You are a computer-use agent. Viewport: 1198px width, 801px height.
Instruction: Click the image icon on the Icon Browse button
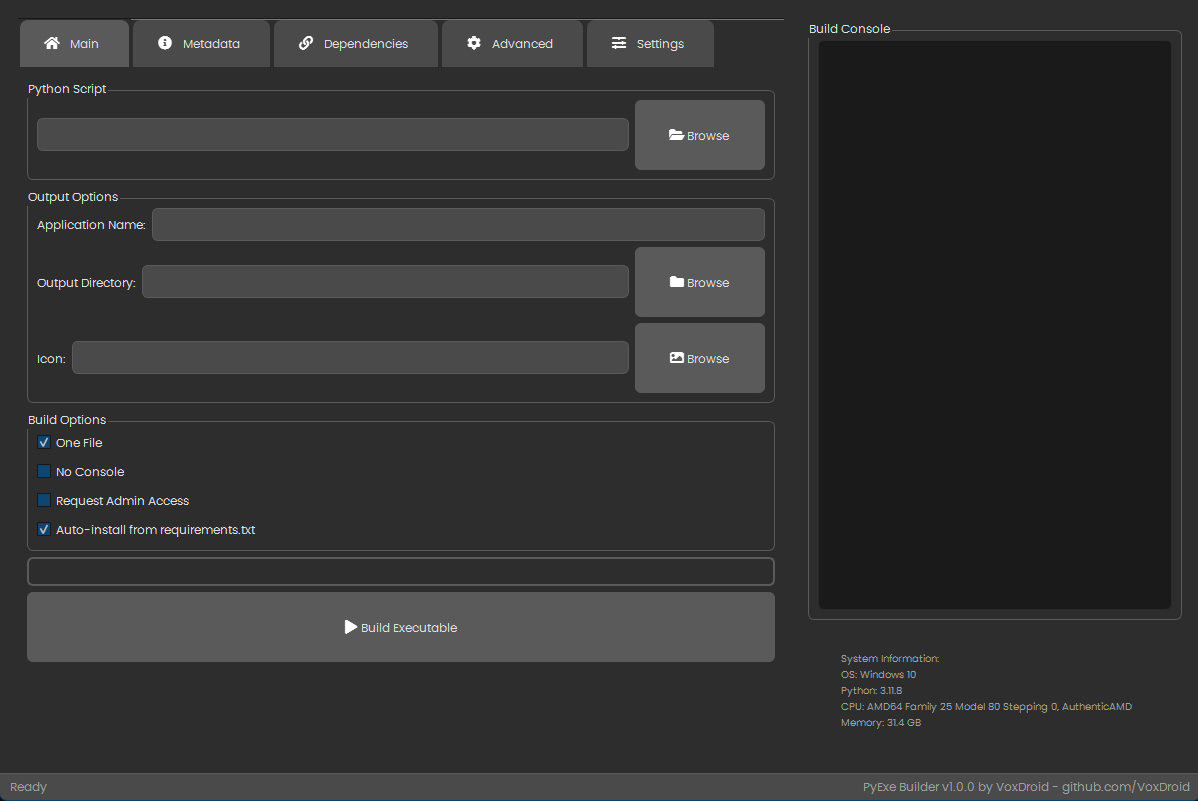(678, 358)
